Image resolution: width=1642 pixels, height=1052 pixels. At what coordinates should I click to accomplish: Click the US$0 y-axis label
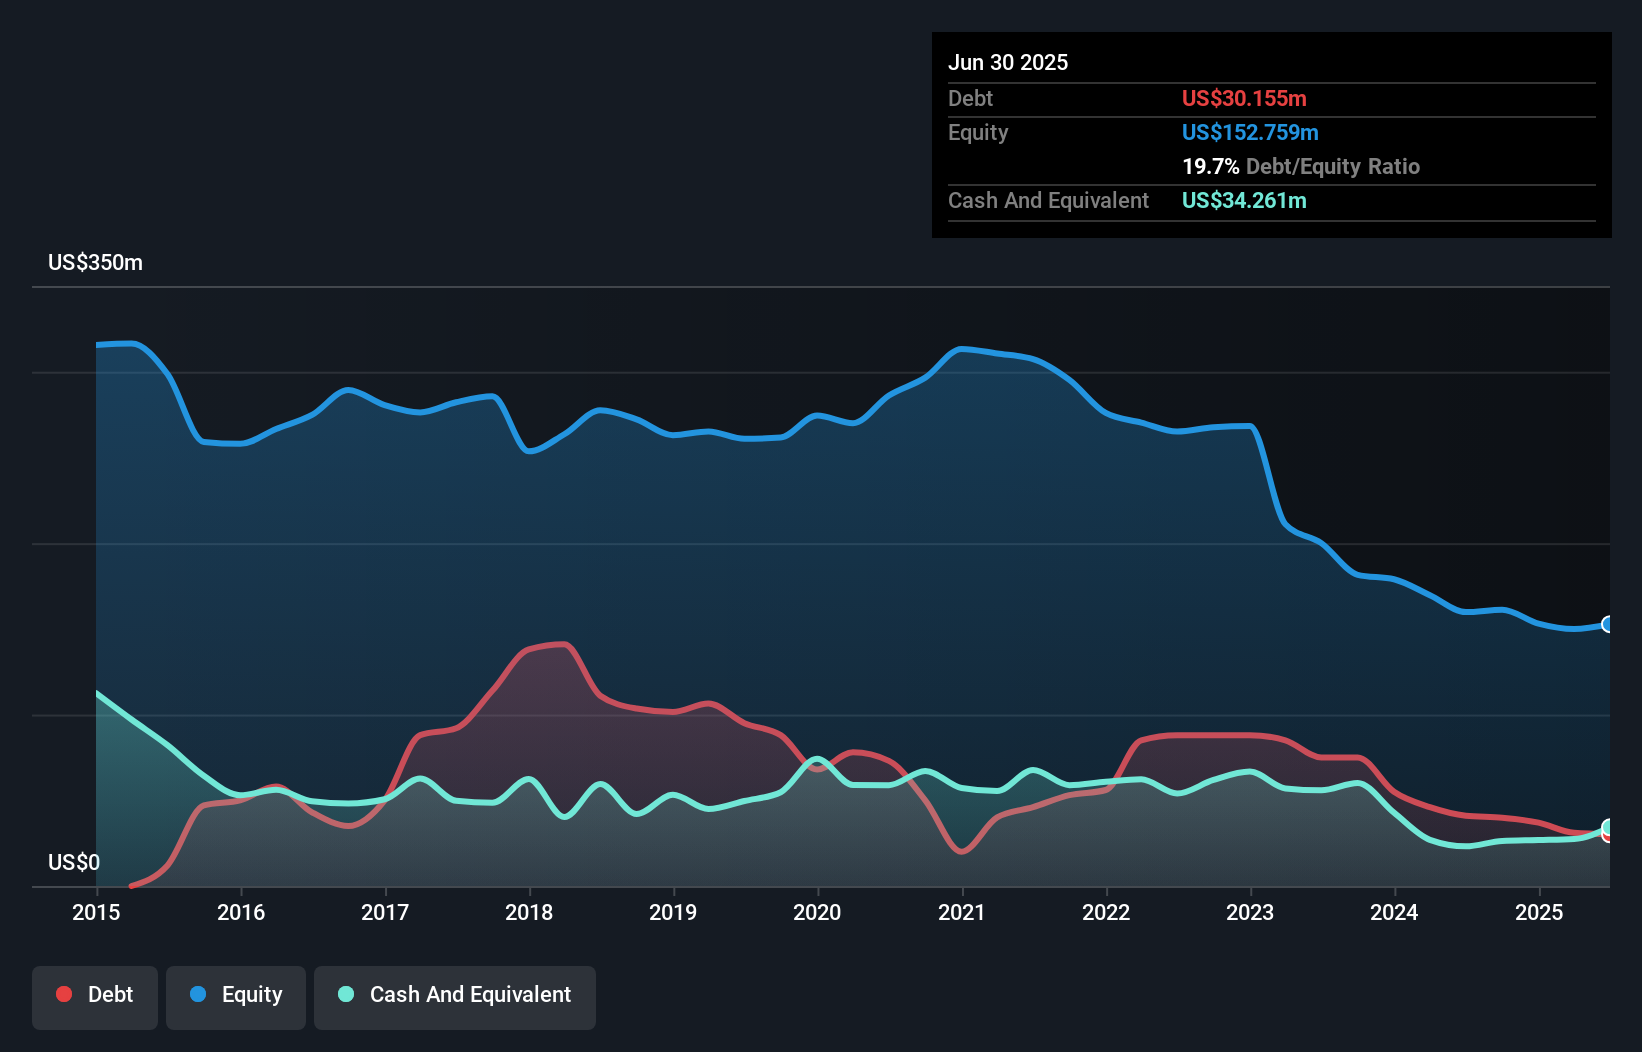[x=74, y=862]
